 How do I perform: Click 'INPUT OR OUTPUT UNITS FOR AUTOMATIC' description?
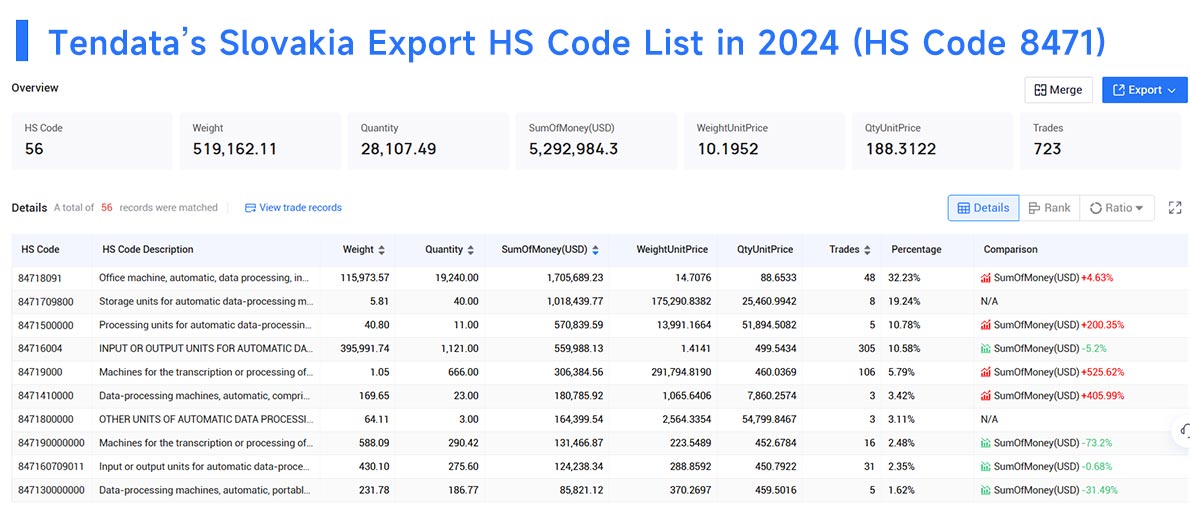click(205, 349)
